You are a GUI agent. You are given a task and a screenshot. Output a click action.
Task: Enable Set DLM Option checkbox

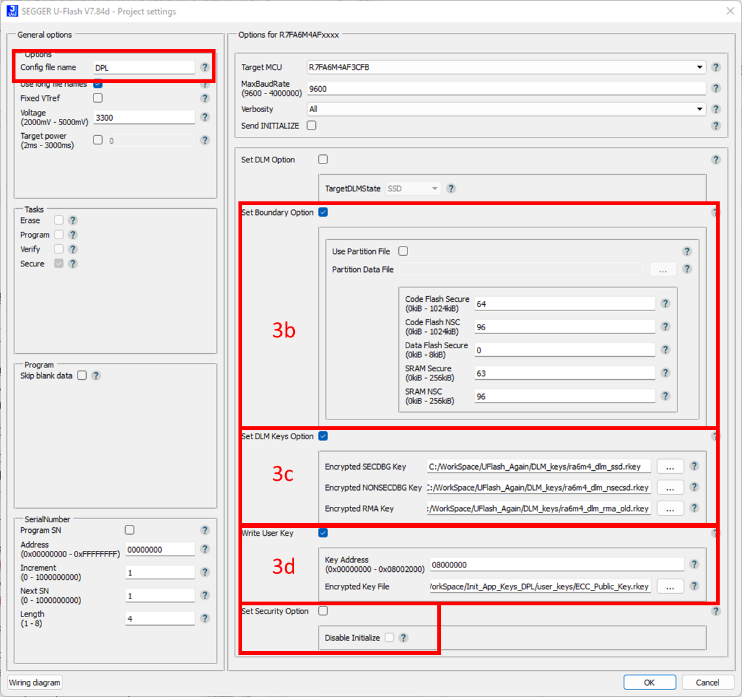point(323,159)
